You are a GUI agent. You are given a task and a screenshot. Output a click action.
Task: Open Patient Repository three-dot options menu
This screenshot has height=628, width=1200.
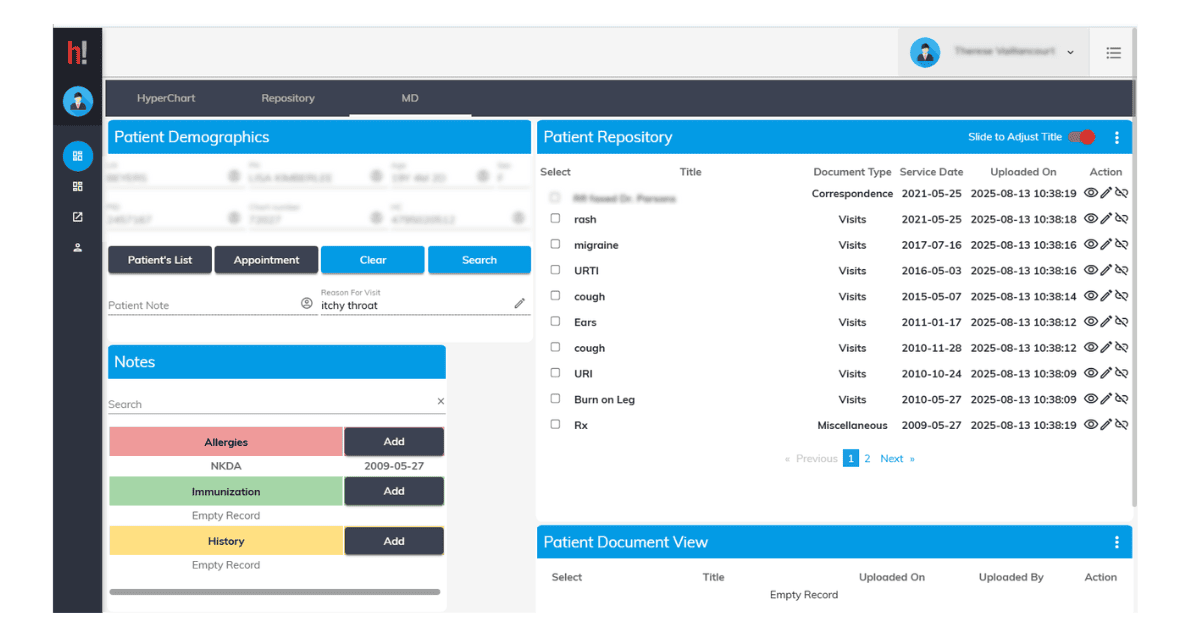pos(1117,138)
